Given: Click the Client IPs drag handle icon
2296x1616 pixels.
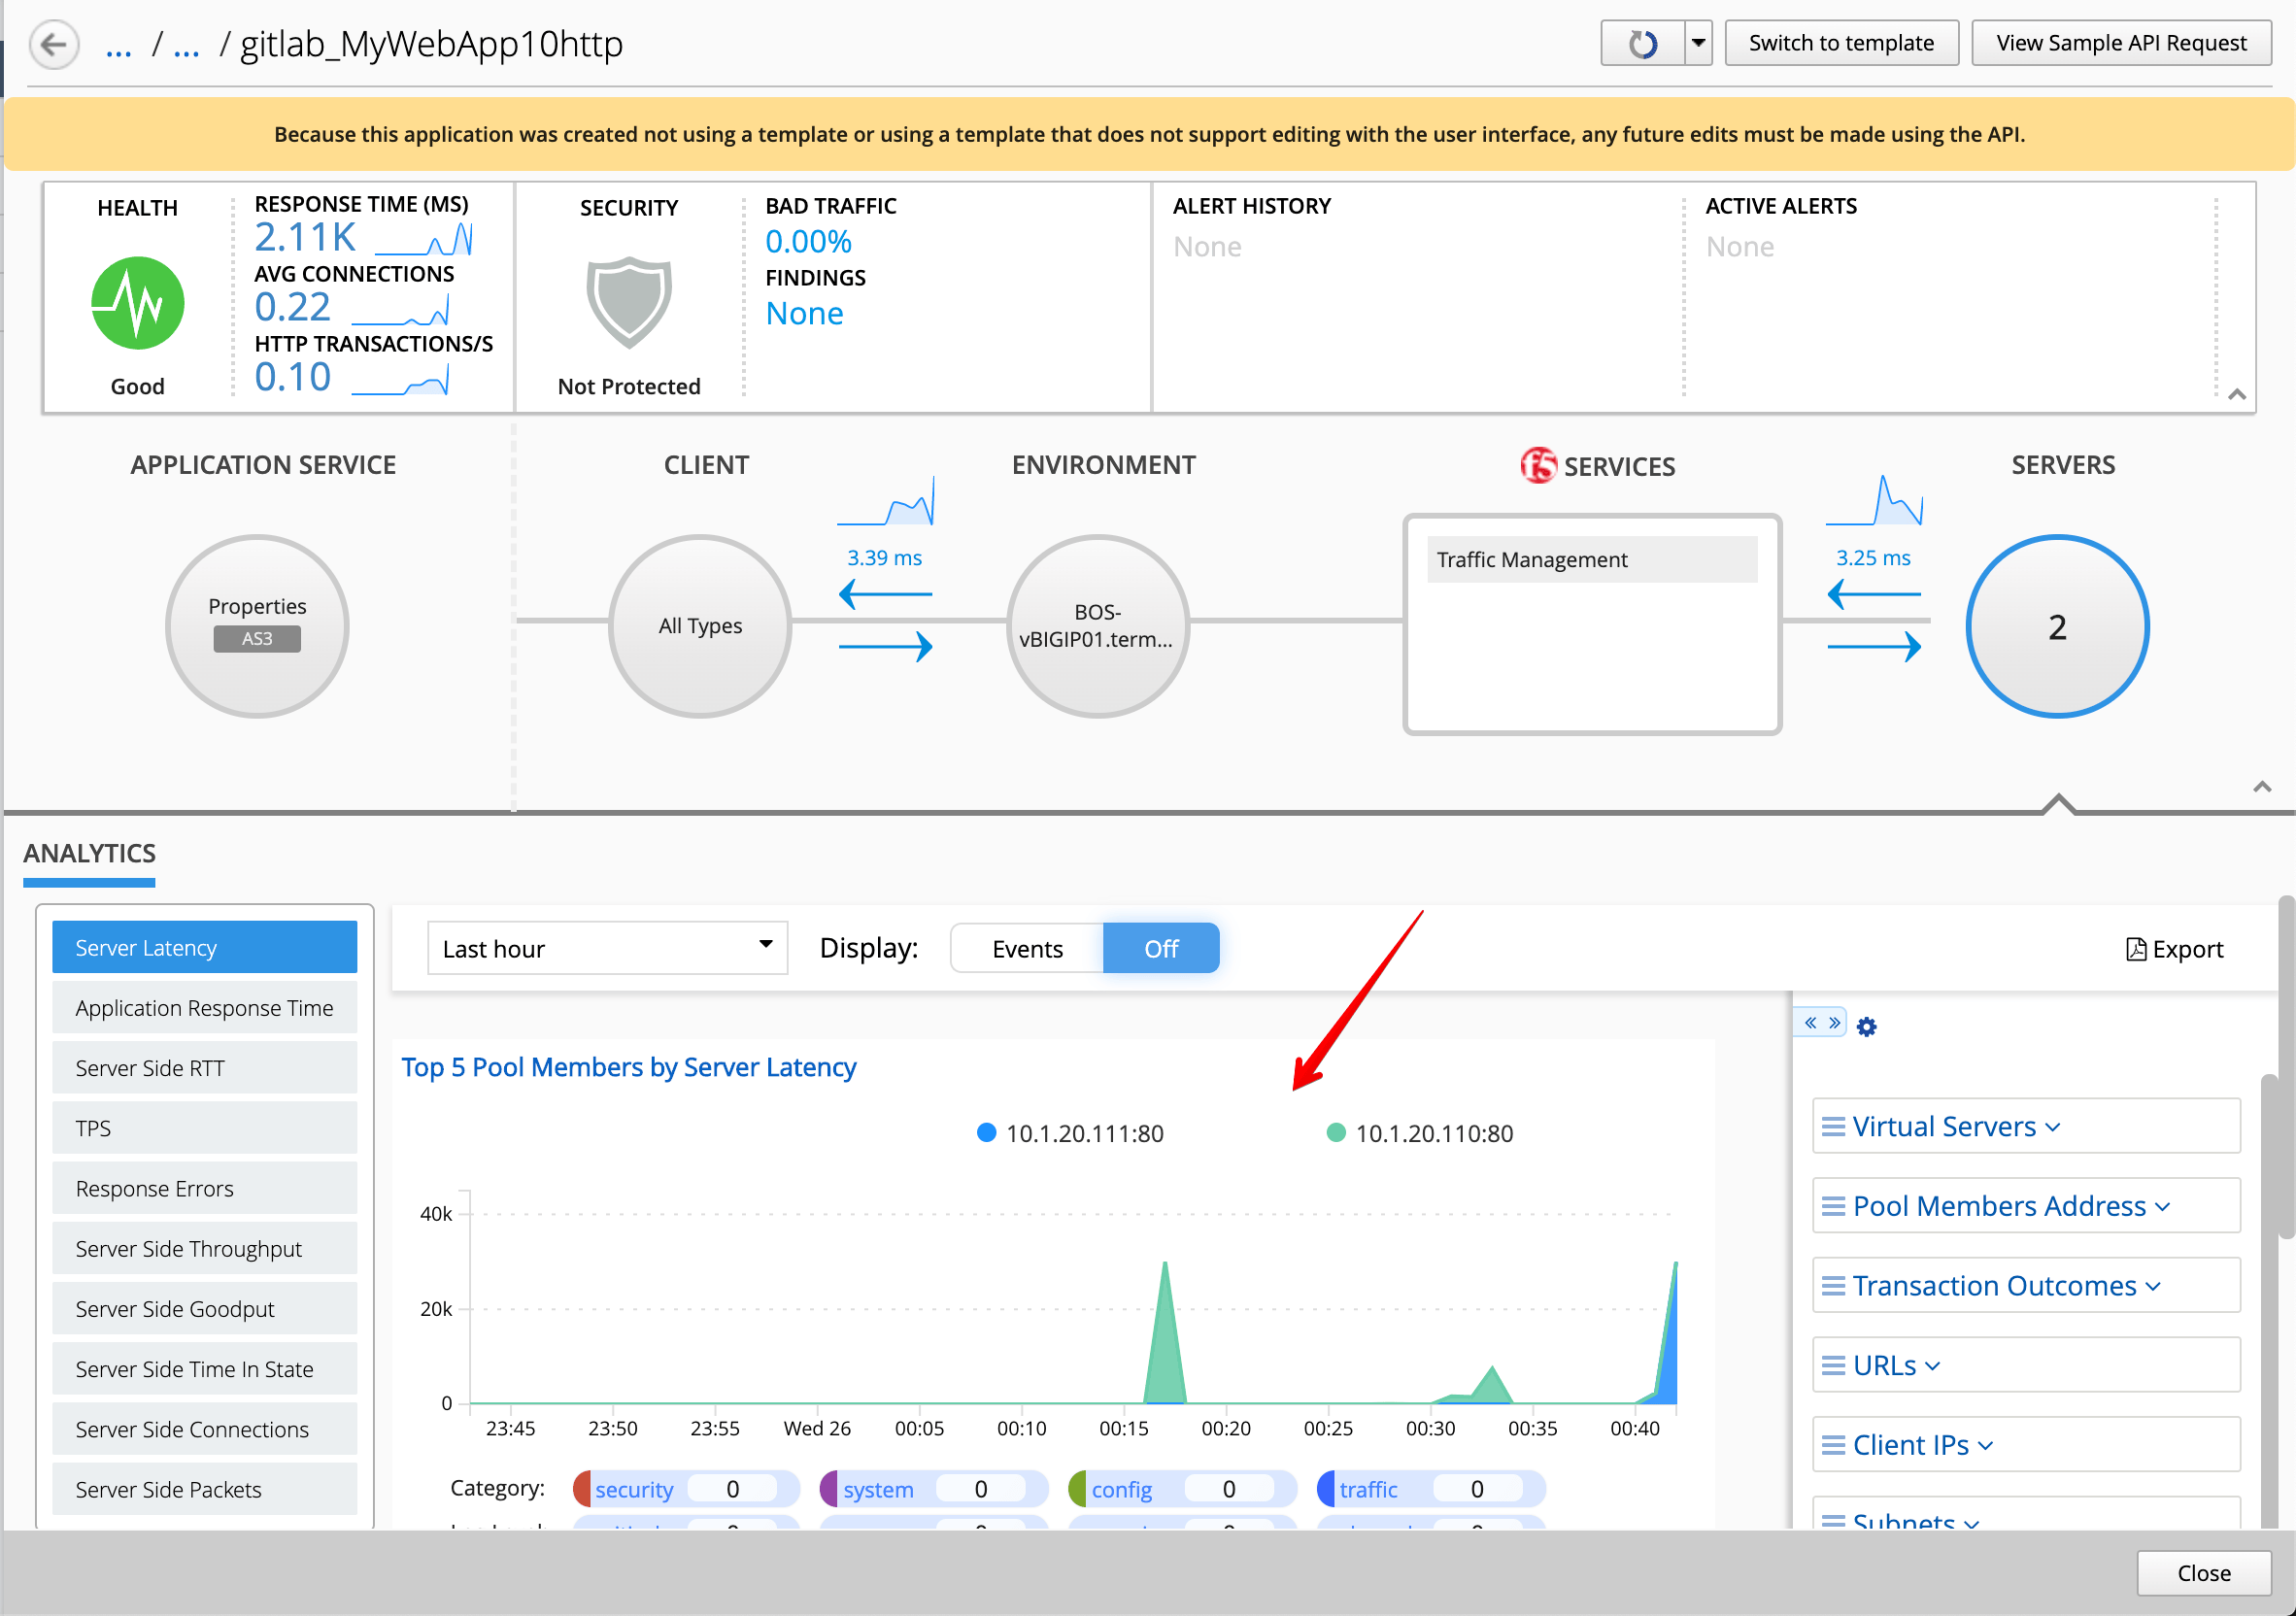Looking at the screenshot, I should point(1833,1446).
